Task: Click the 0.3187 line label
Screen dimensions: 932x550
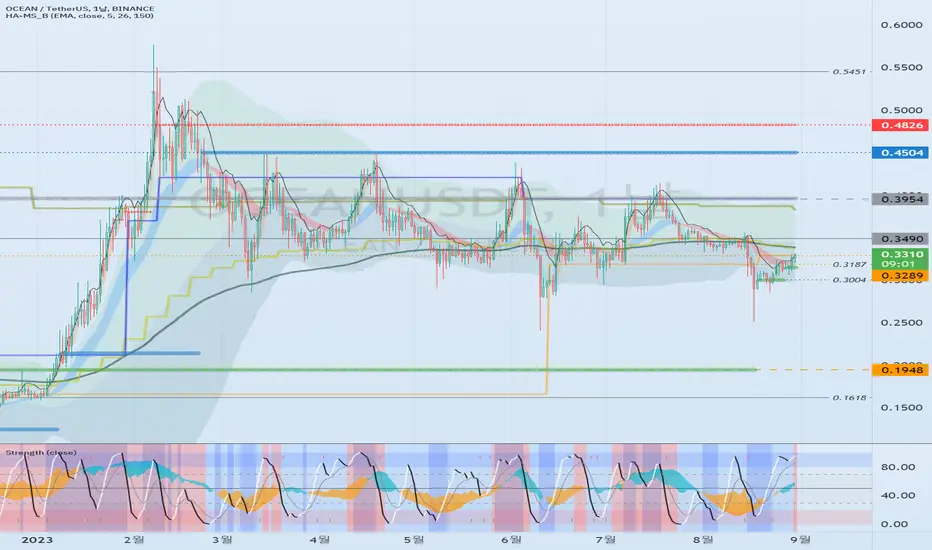Action: pyautogui.click(x=849, y=265)
